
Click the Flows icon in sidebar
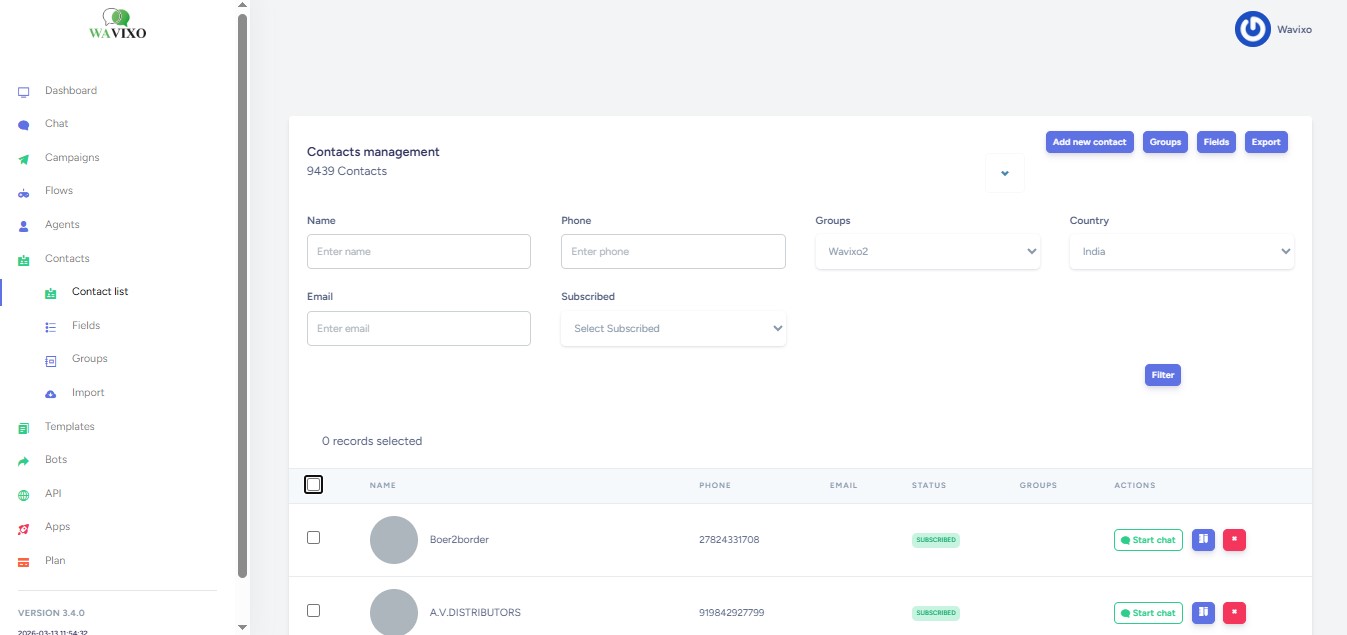pos(24,192)
